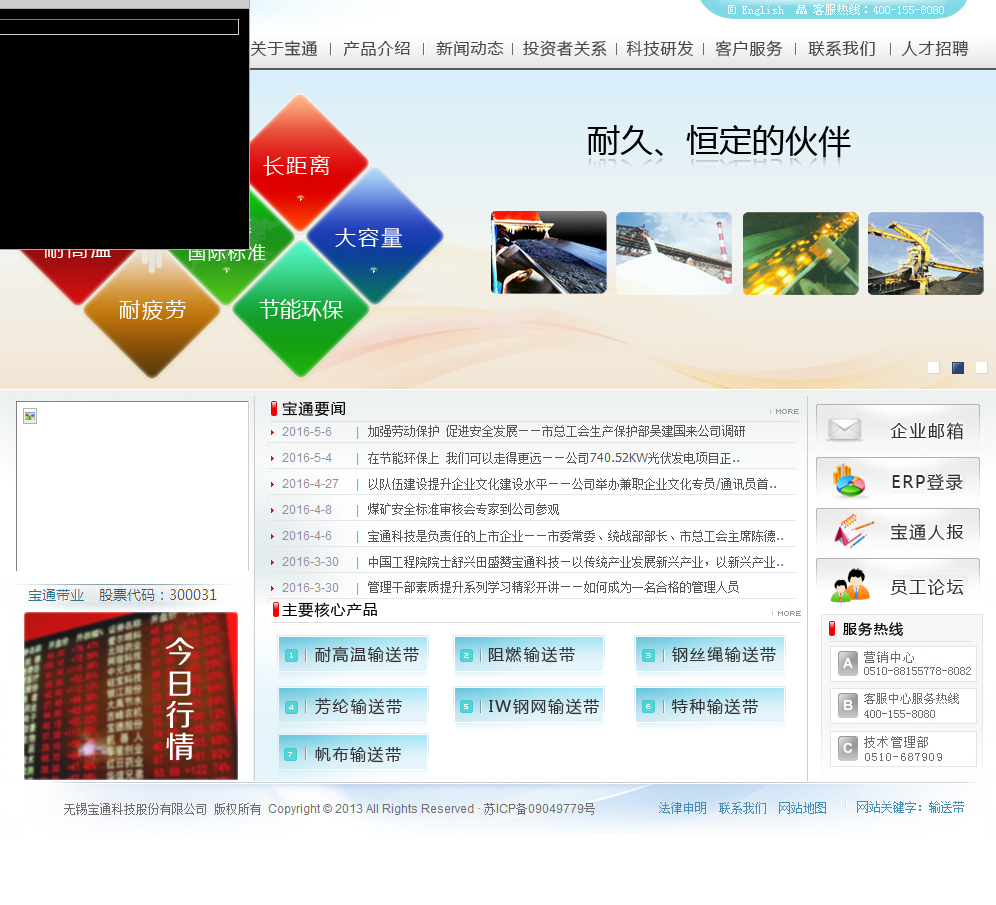Switch site language to English
Viewport: 996px width, 905px height.
pos(756,10)
